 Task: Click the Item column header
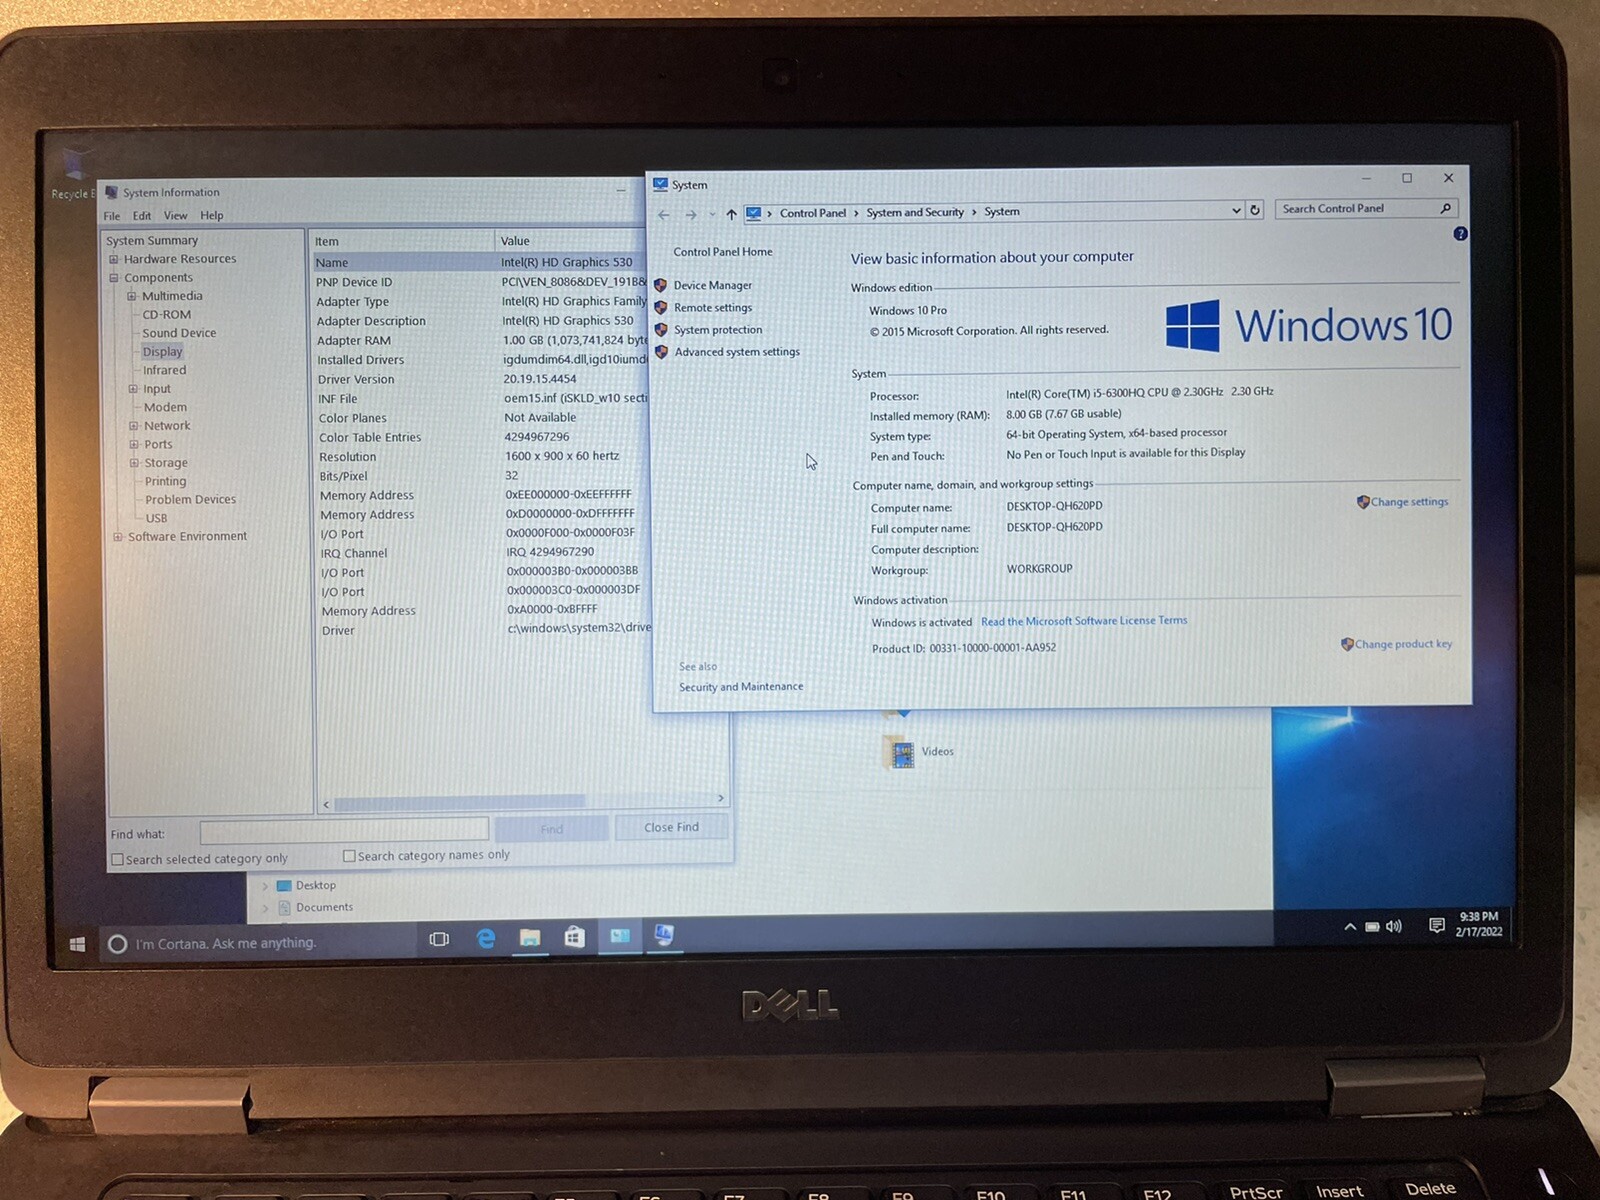point(403,241)
